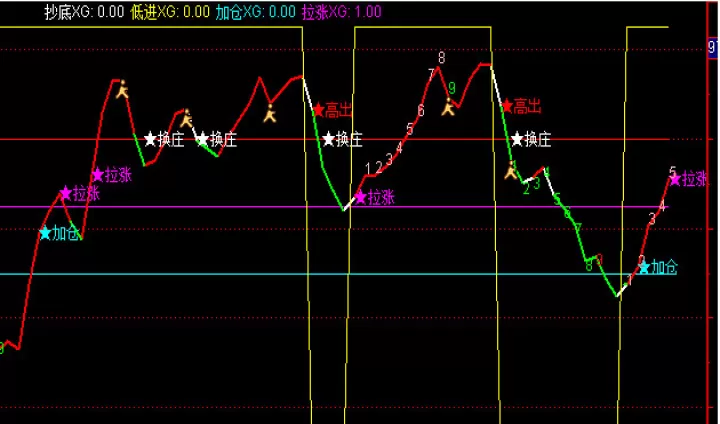
Task: Click the green number 7 on the downtrend
Action: click(x=578, y=228)
